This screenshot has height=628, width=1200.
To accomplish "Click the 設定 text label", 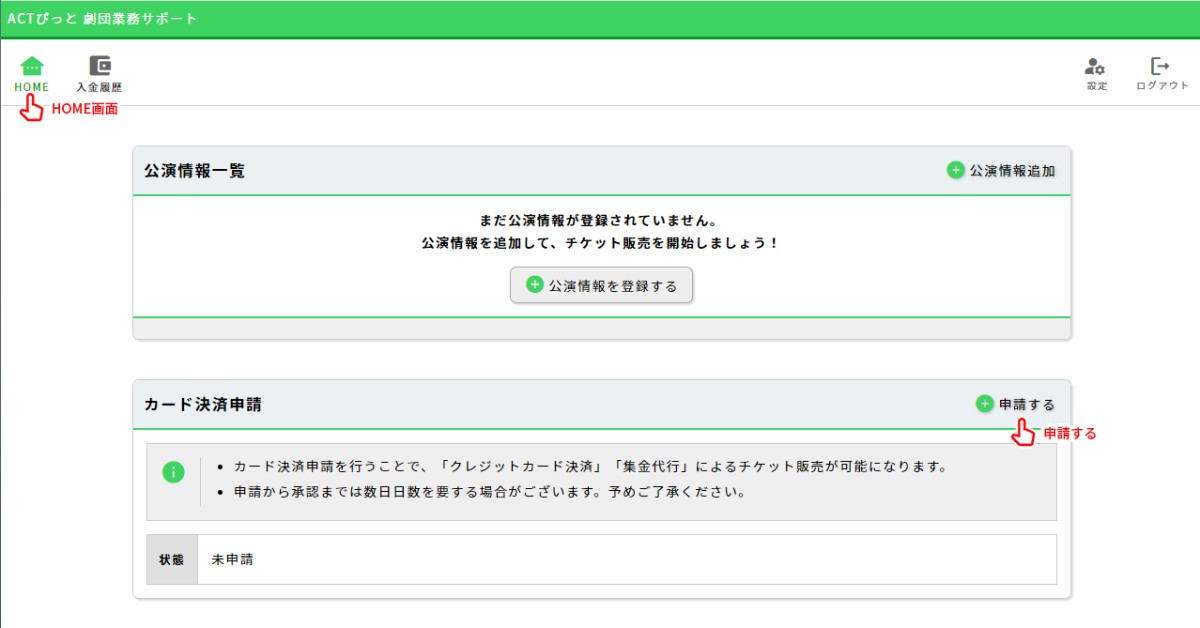I will (x=1097, y=86).
